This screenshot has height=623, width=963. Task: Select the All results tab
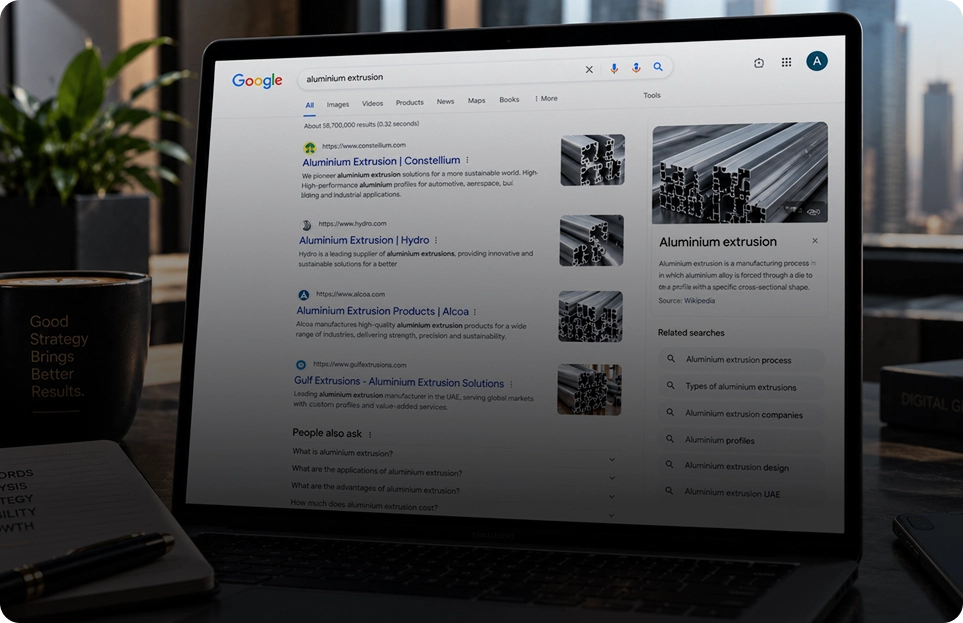tap(310, 105)
